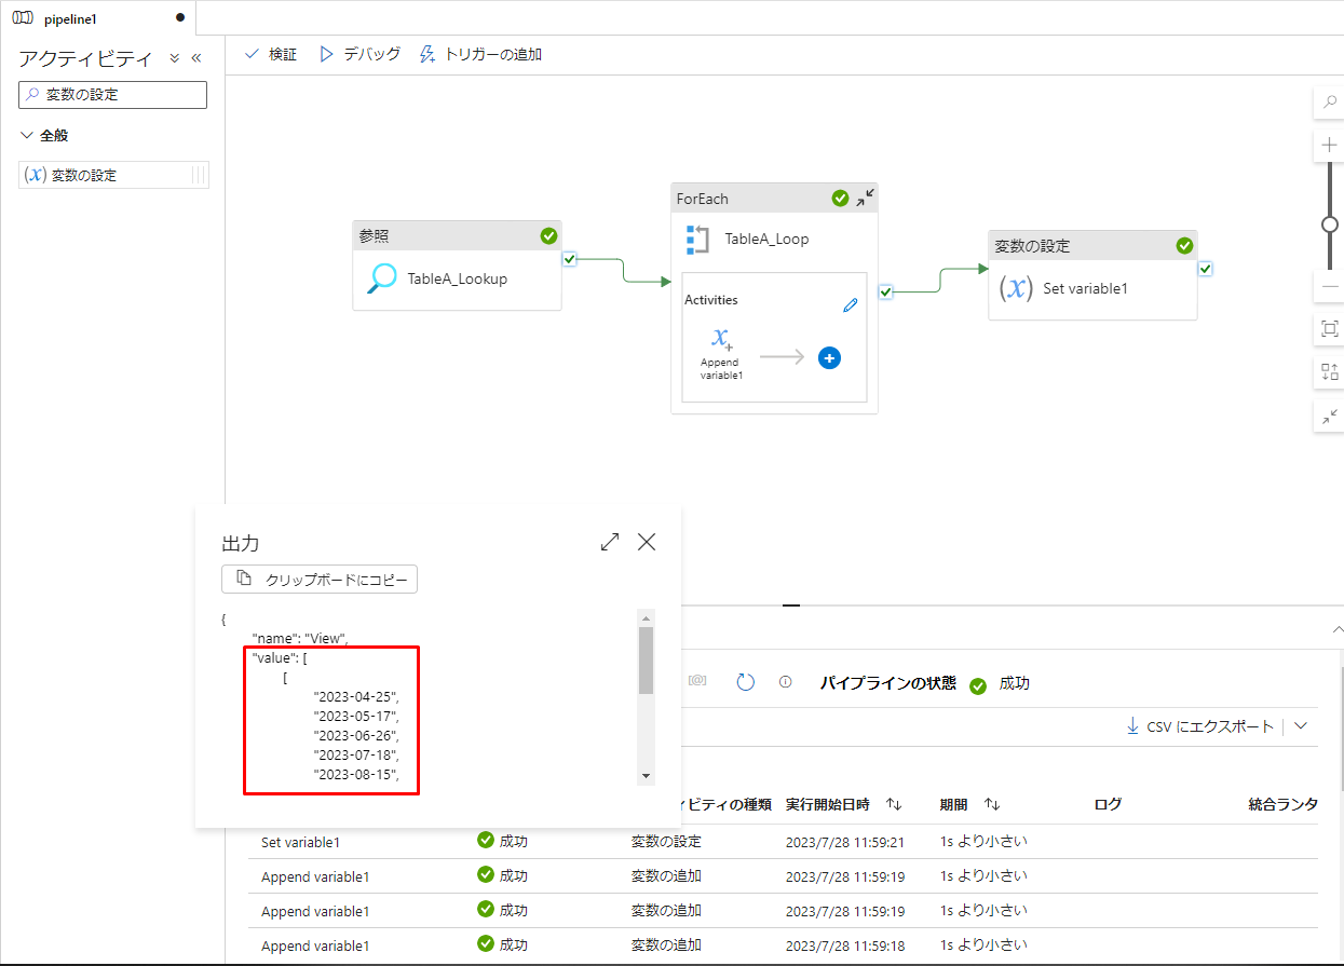Screen dimensions: 1344x966
Task: Select the Append variable1 activity icon
Action: (x=721, y=339)
